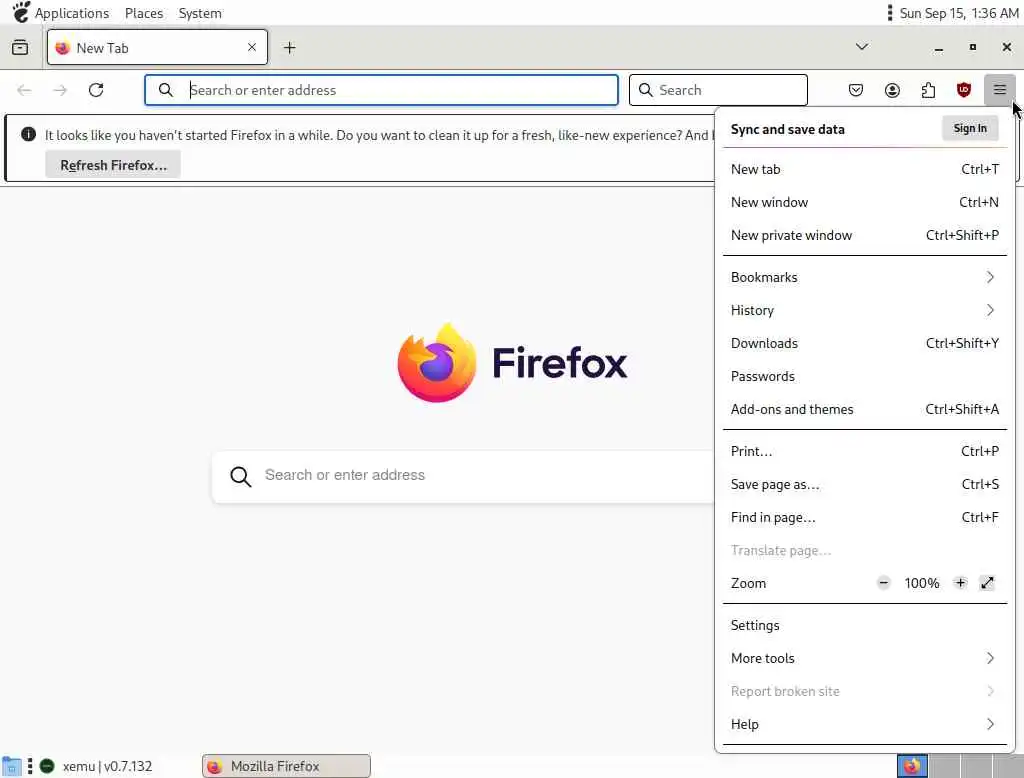Open Settings from the menu
Viewport: 1024px width, 778px height.
click(x=865, y=625)
